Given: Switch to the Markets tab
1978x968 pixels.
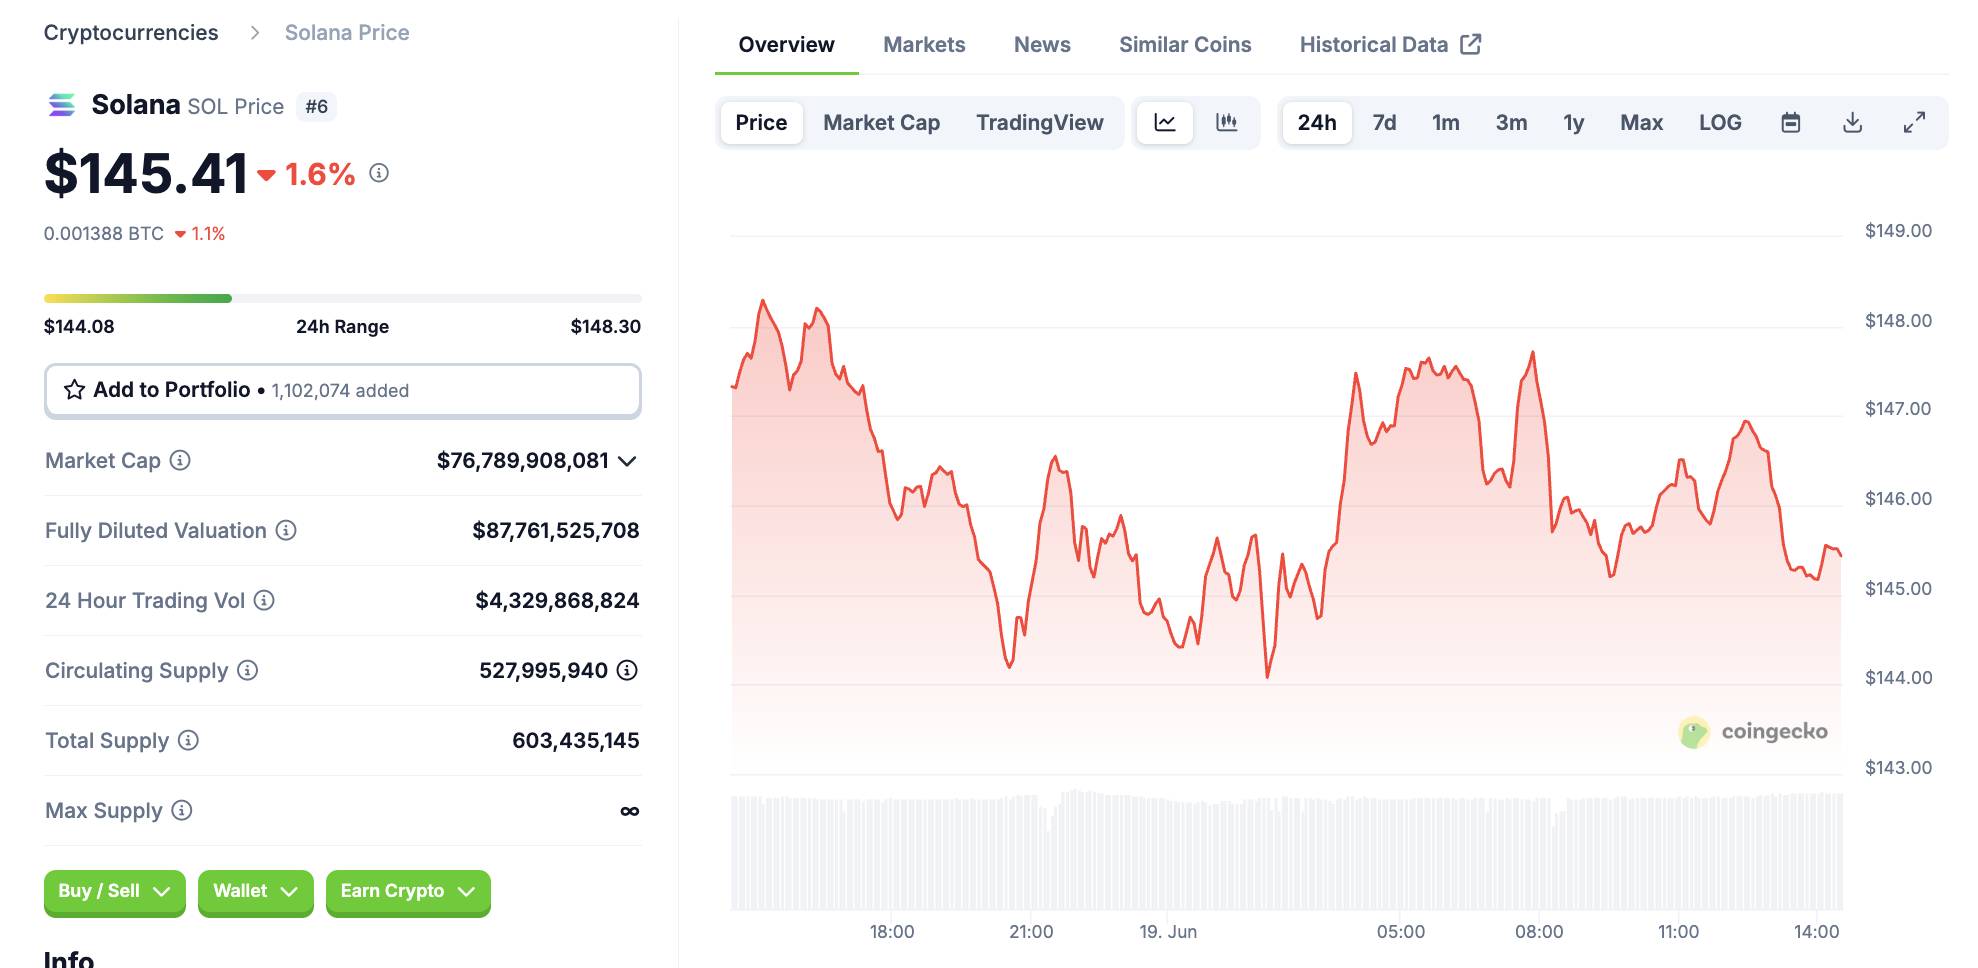Looking at the screenshot, I should coord(924,45).
